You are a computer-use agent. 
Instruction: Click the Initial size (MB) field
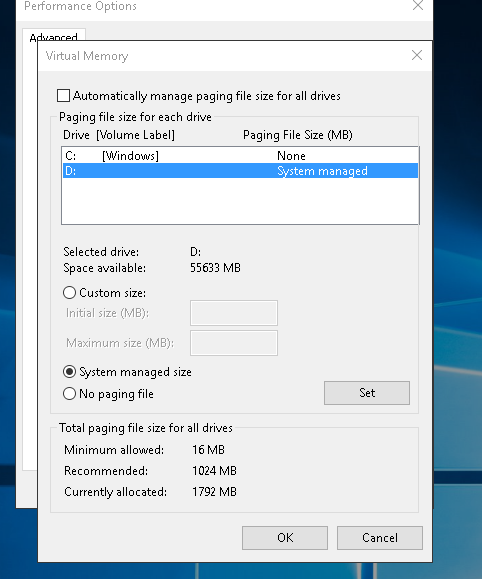coord(234,313)
